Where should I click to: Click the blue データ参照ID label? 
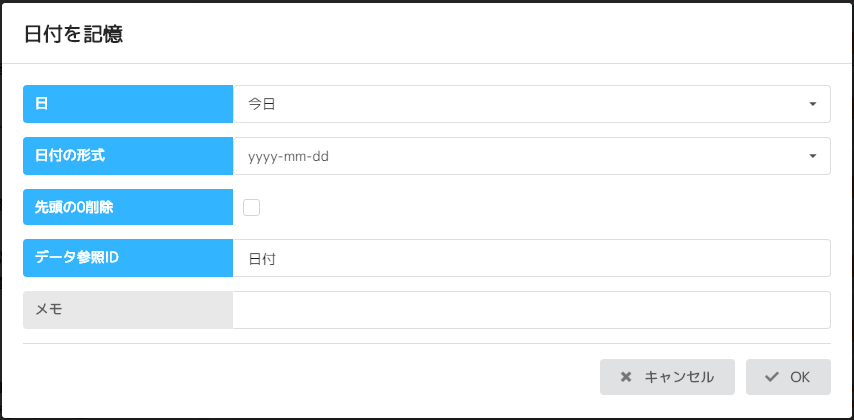(x=128, y=258)
